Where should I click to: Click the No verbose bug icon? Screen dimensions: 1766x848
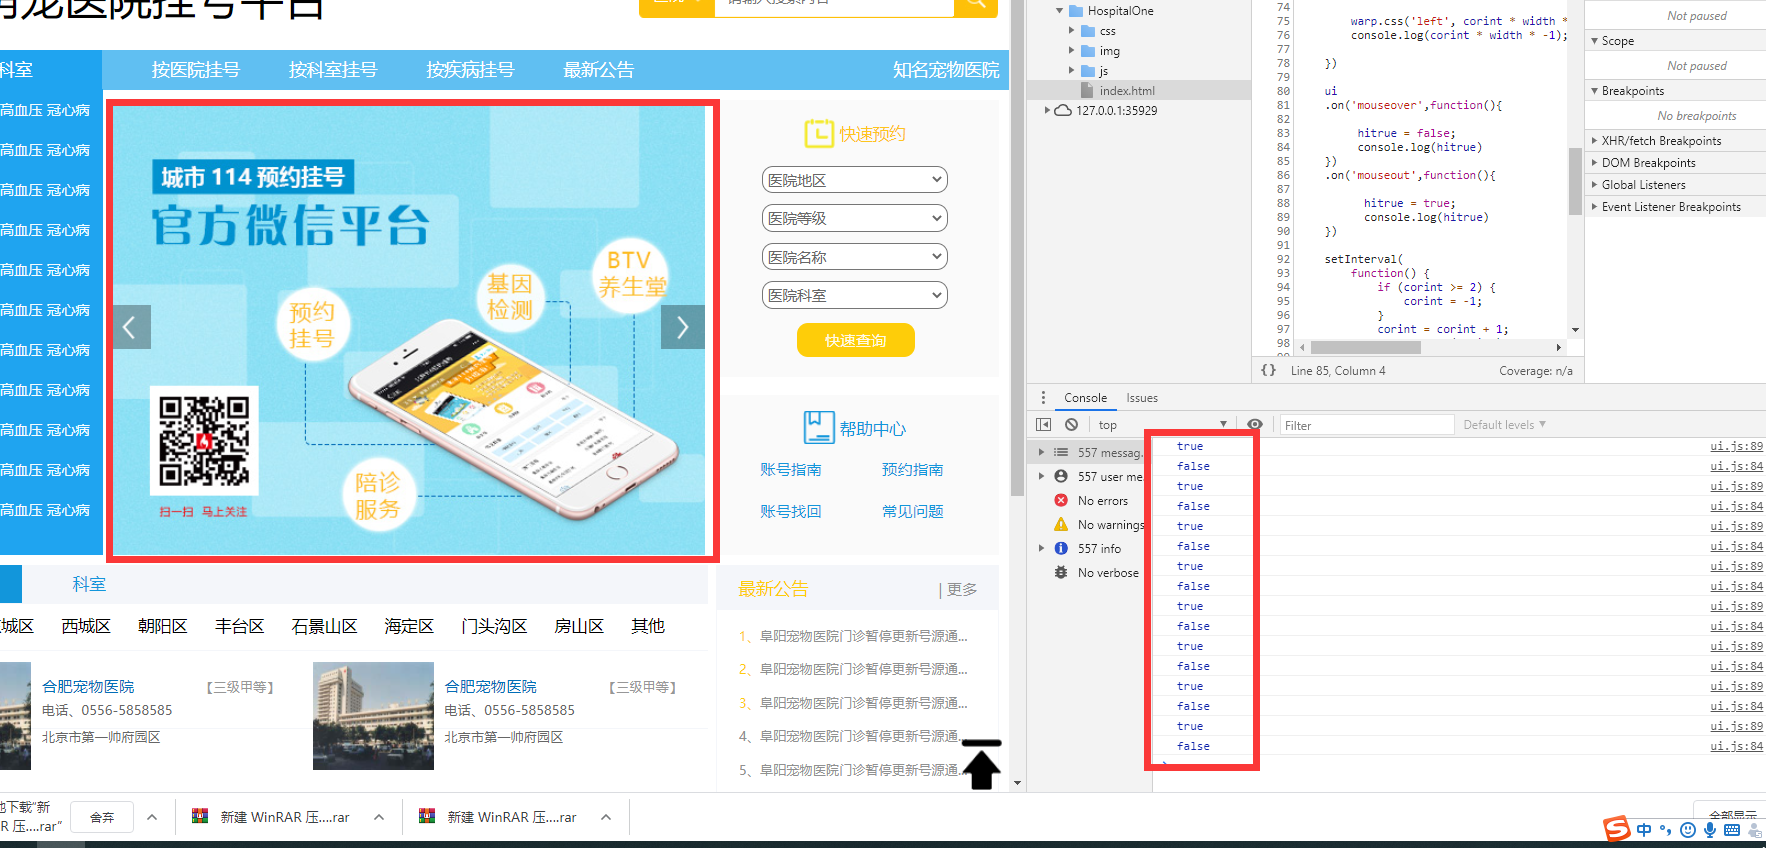(1061, 573)
